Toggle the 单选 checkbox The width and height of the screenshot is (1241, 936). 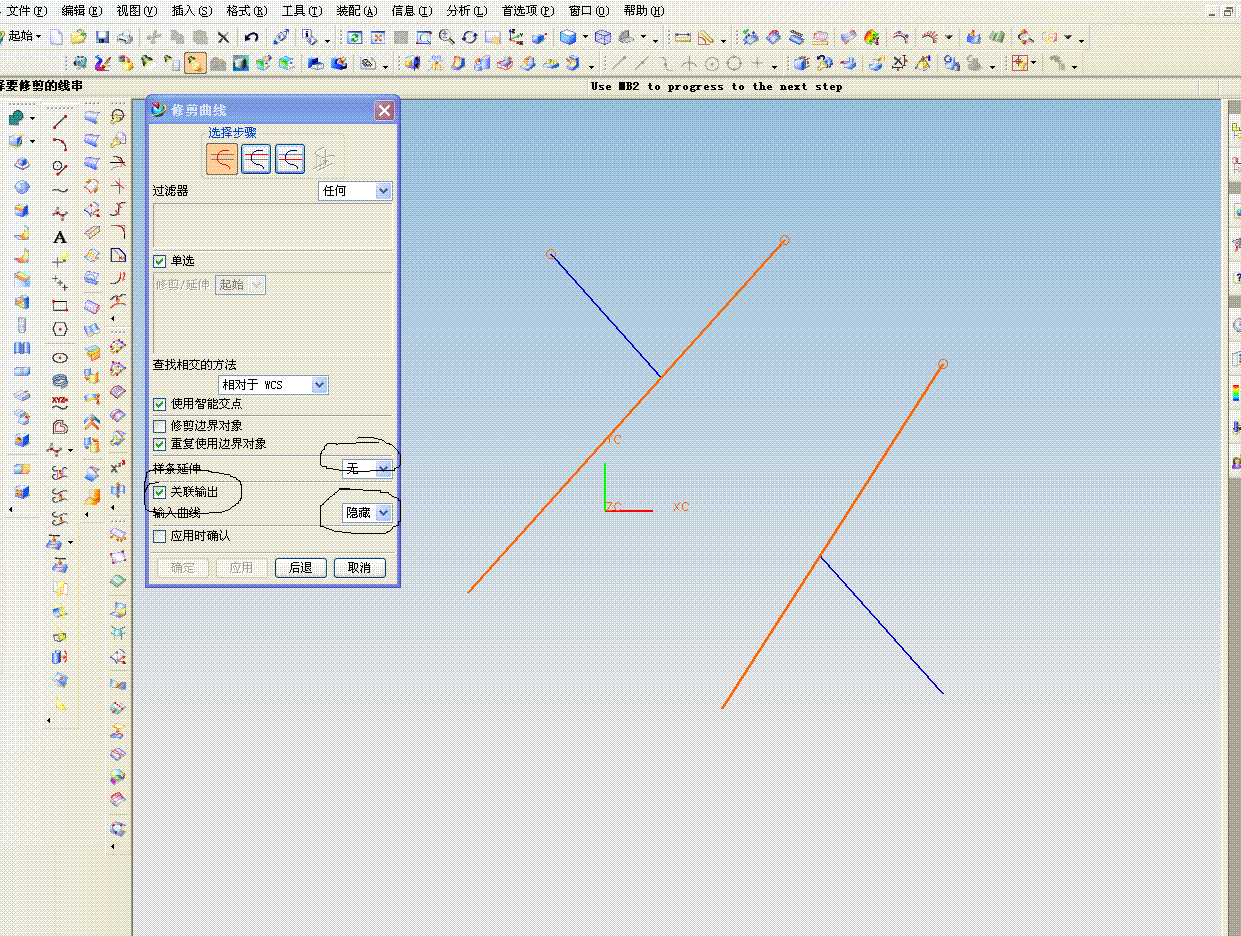159,261
